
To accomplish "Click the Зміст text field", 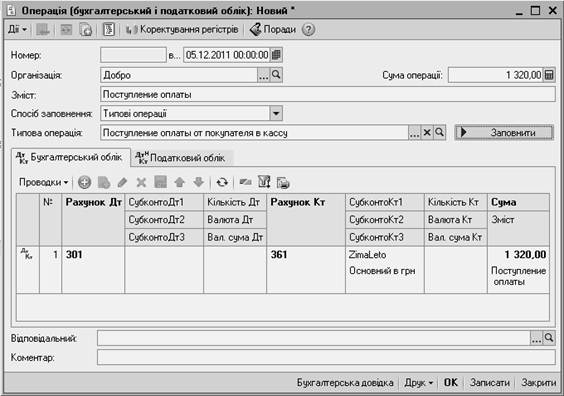I will 328,95.
